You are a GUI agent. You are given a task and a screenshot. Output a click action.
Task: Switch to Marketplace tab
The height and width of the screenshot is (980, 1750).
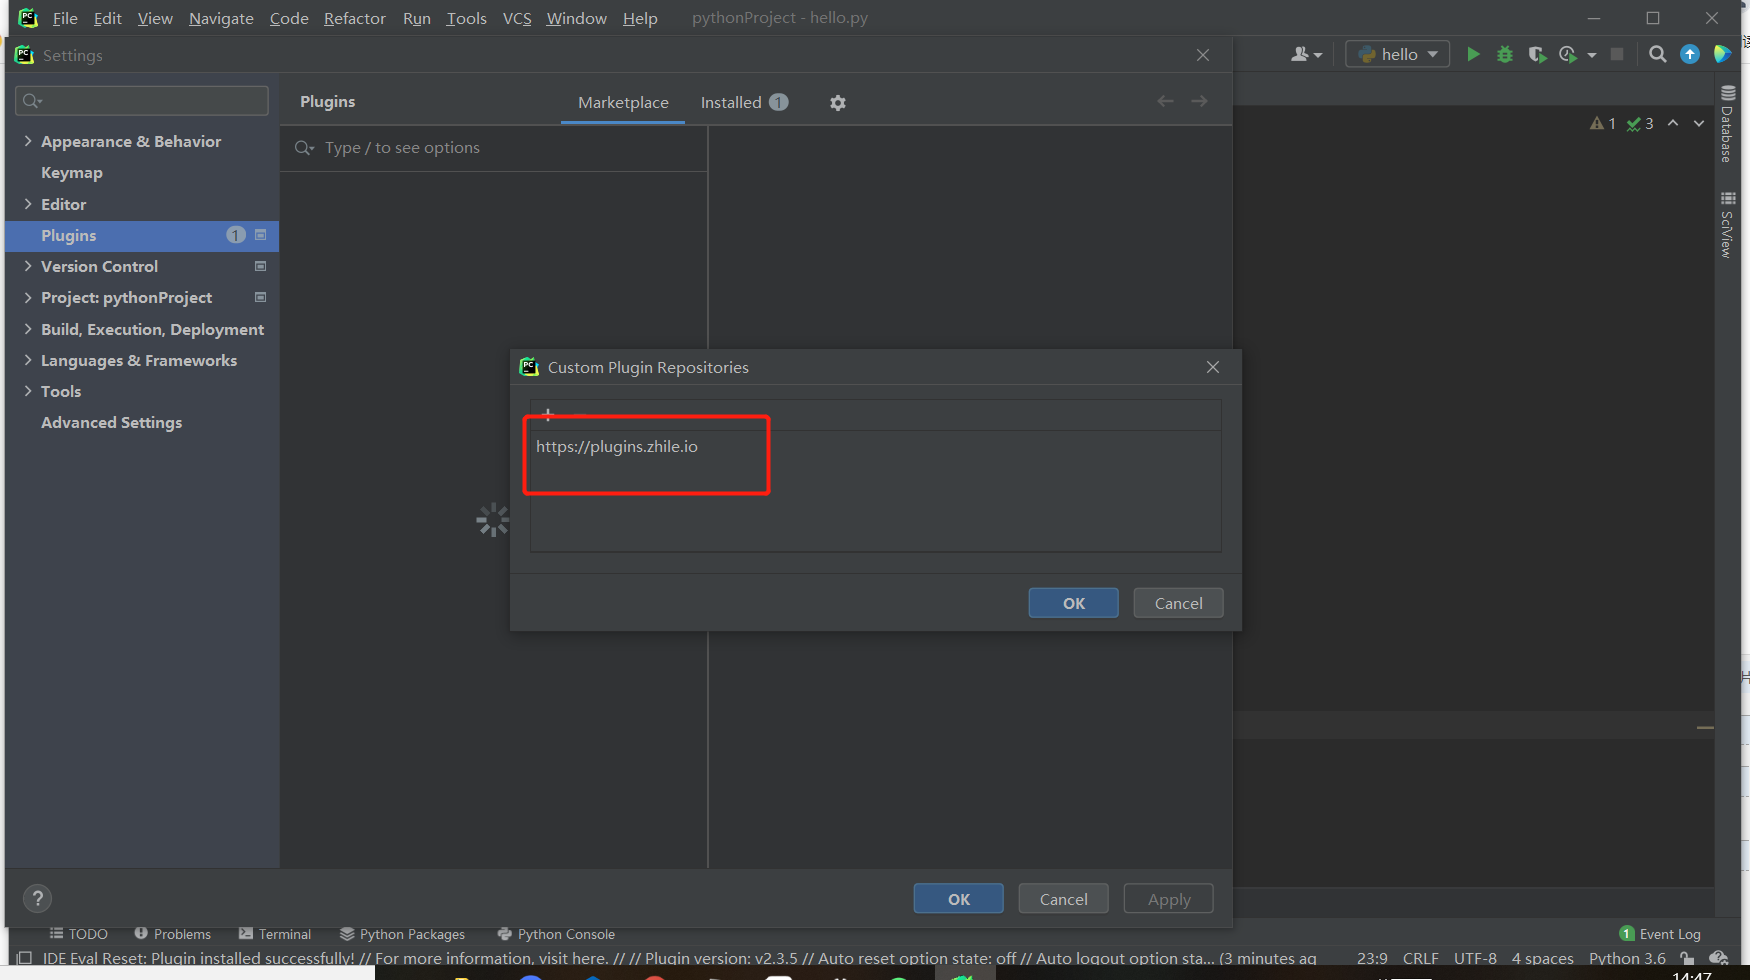point(623,102)
